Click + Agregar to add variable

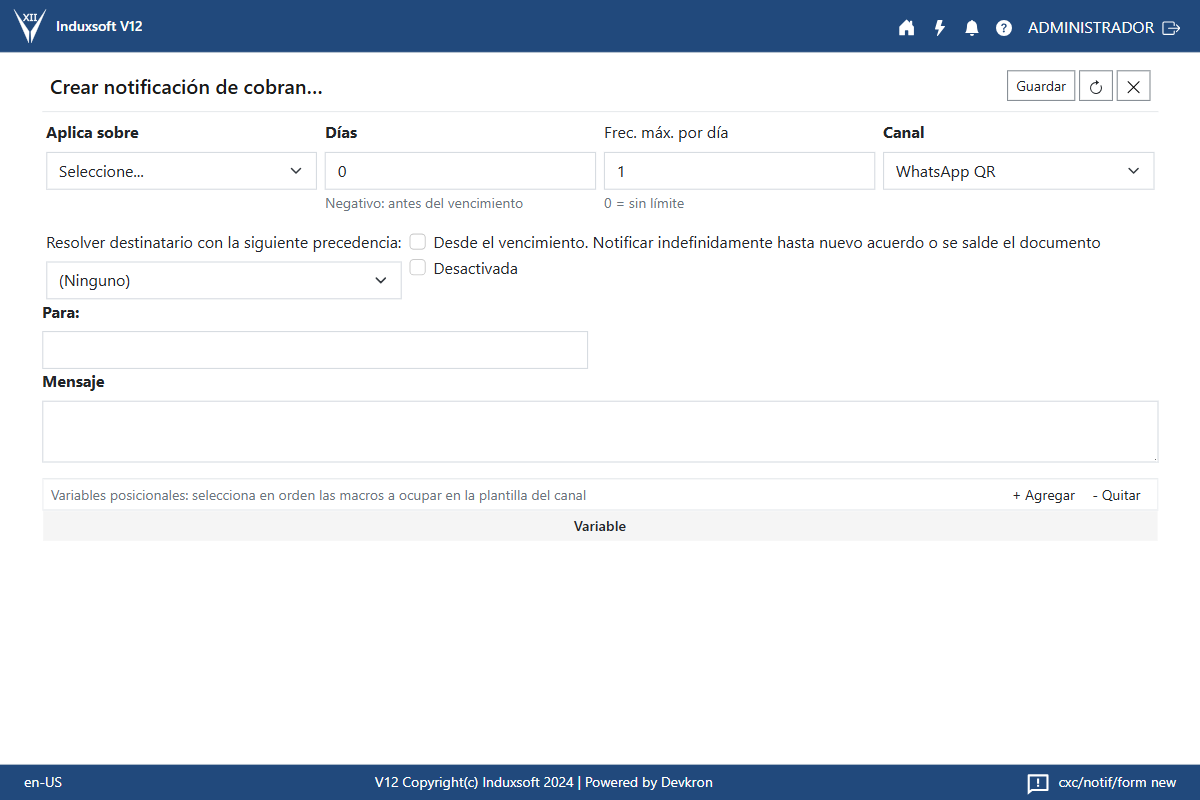[x=1044, y=495]
